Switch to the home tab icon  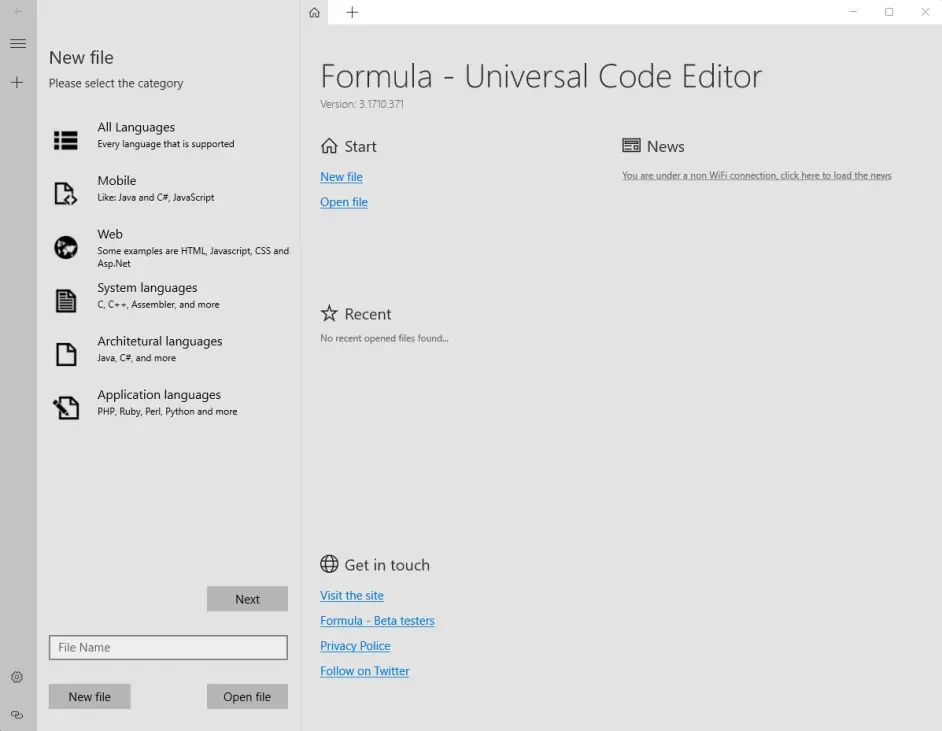[314, 12]
